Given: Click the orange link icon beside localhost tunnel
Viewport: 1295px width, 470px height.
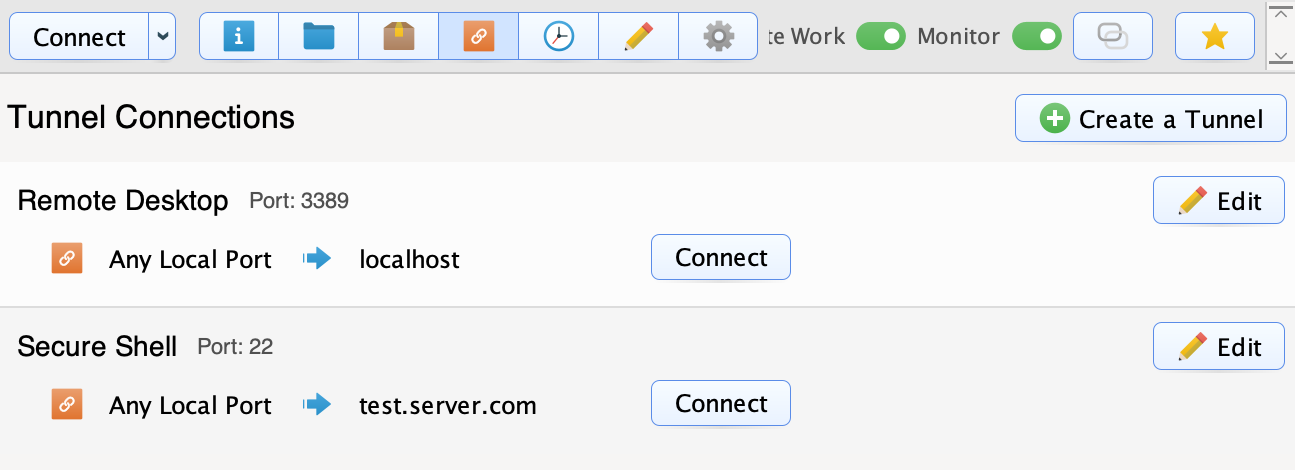Looking at the screenshot, I should (66, 259).
